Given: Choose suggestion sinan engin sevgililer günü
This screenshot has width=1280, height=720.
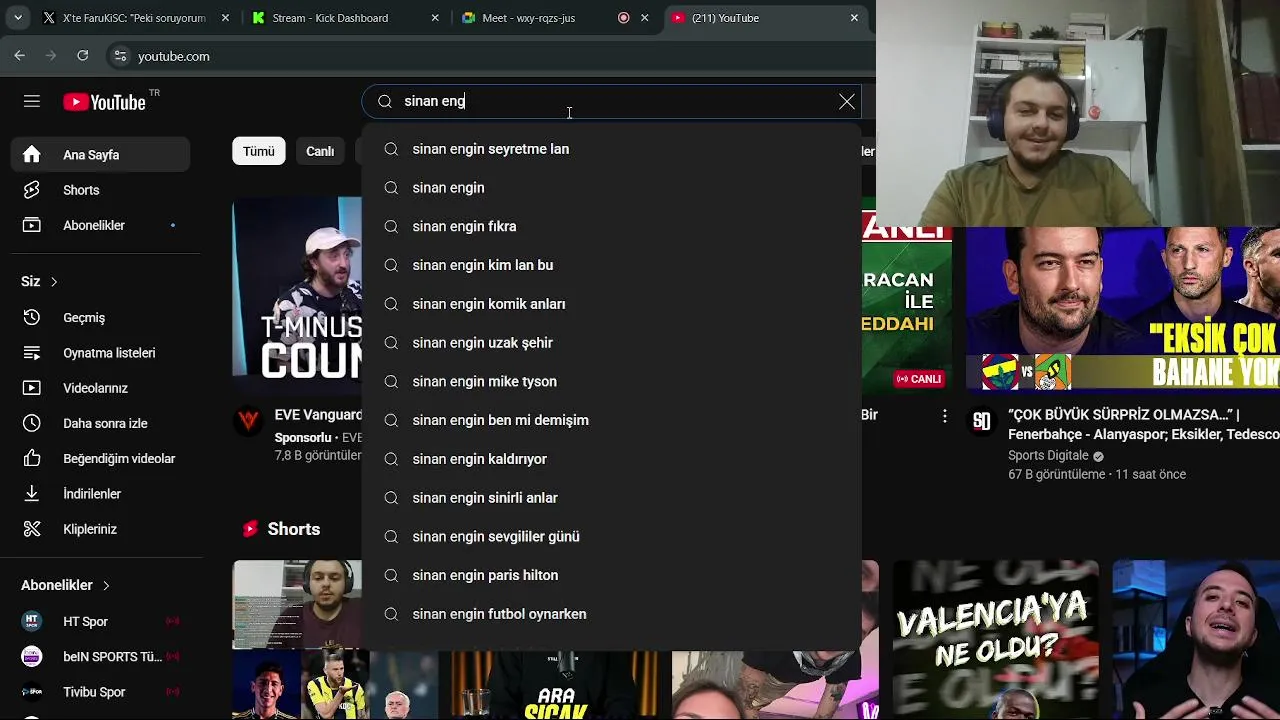Looking at the screenshot, I should pyautogui.click(x=611, y=537).
